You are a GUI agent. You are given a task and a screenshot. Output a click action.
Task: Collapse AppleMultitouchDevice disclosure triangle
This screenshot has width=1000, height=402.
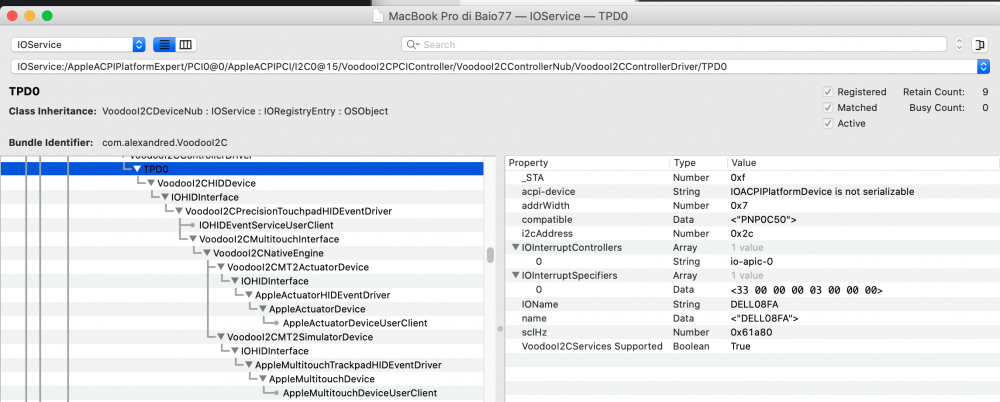click(263, 379)
